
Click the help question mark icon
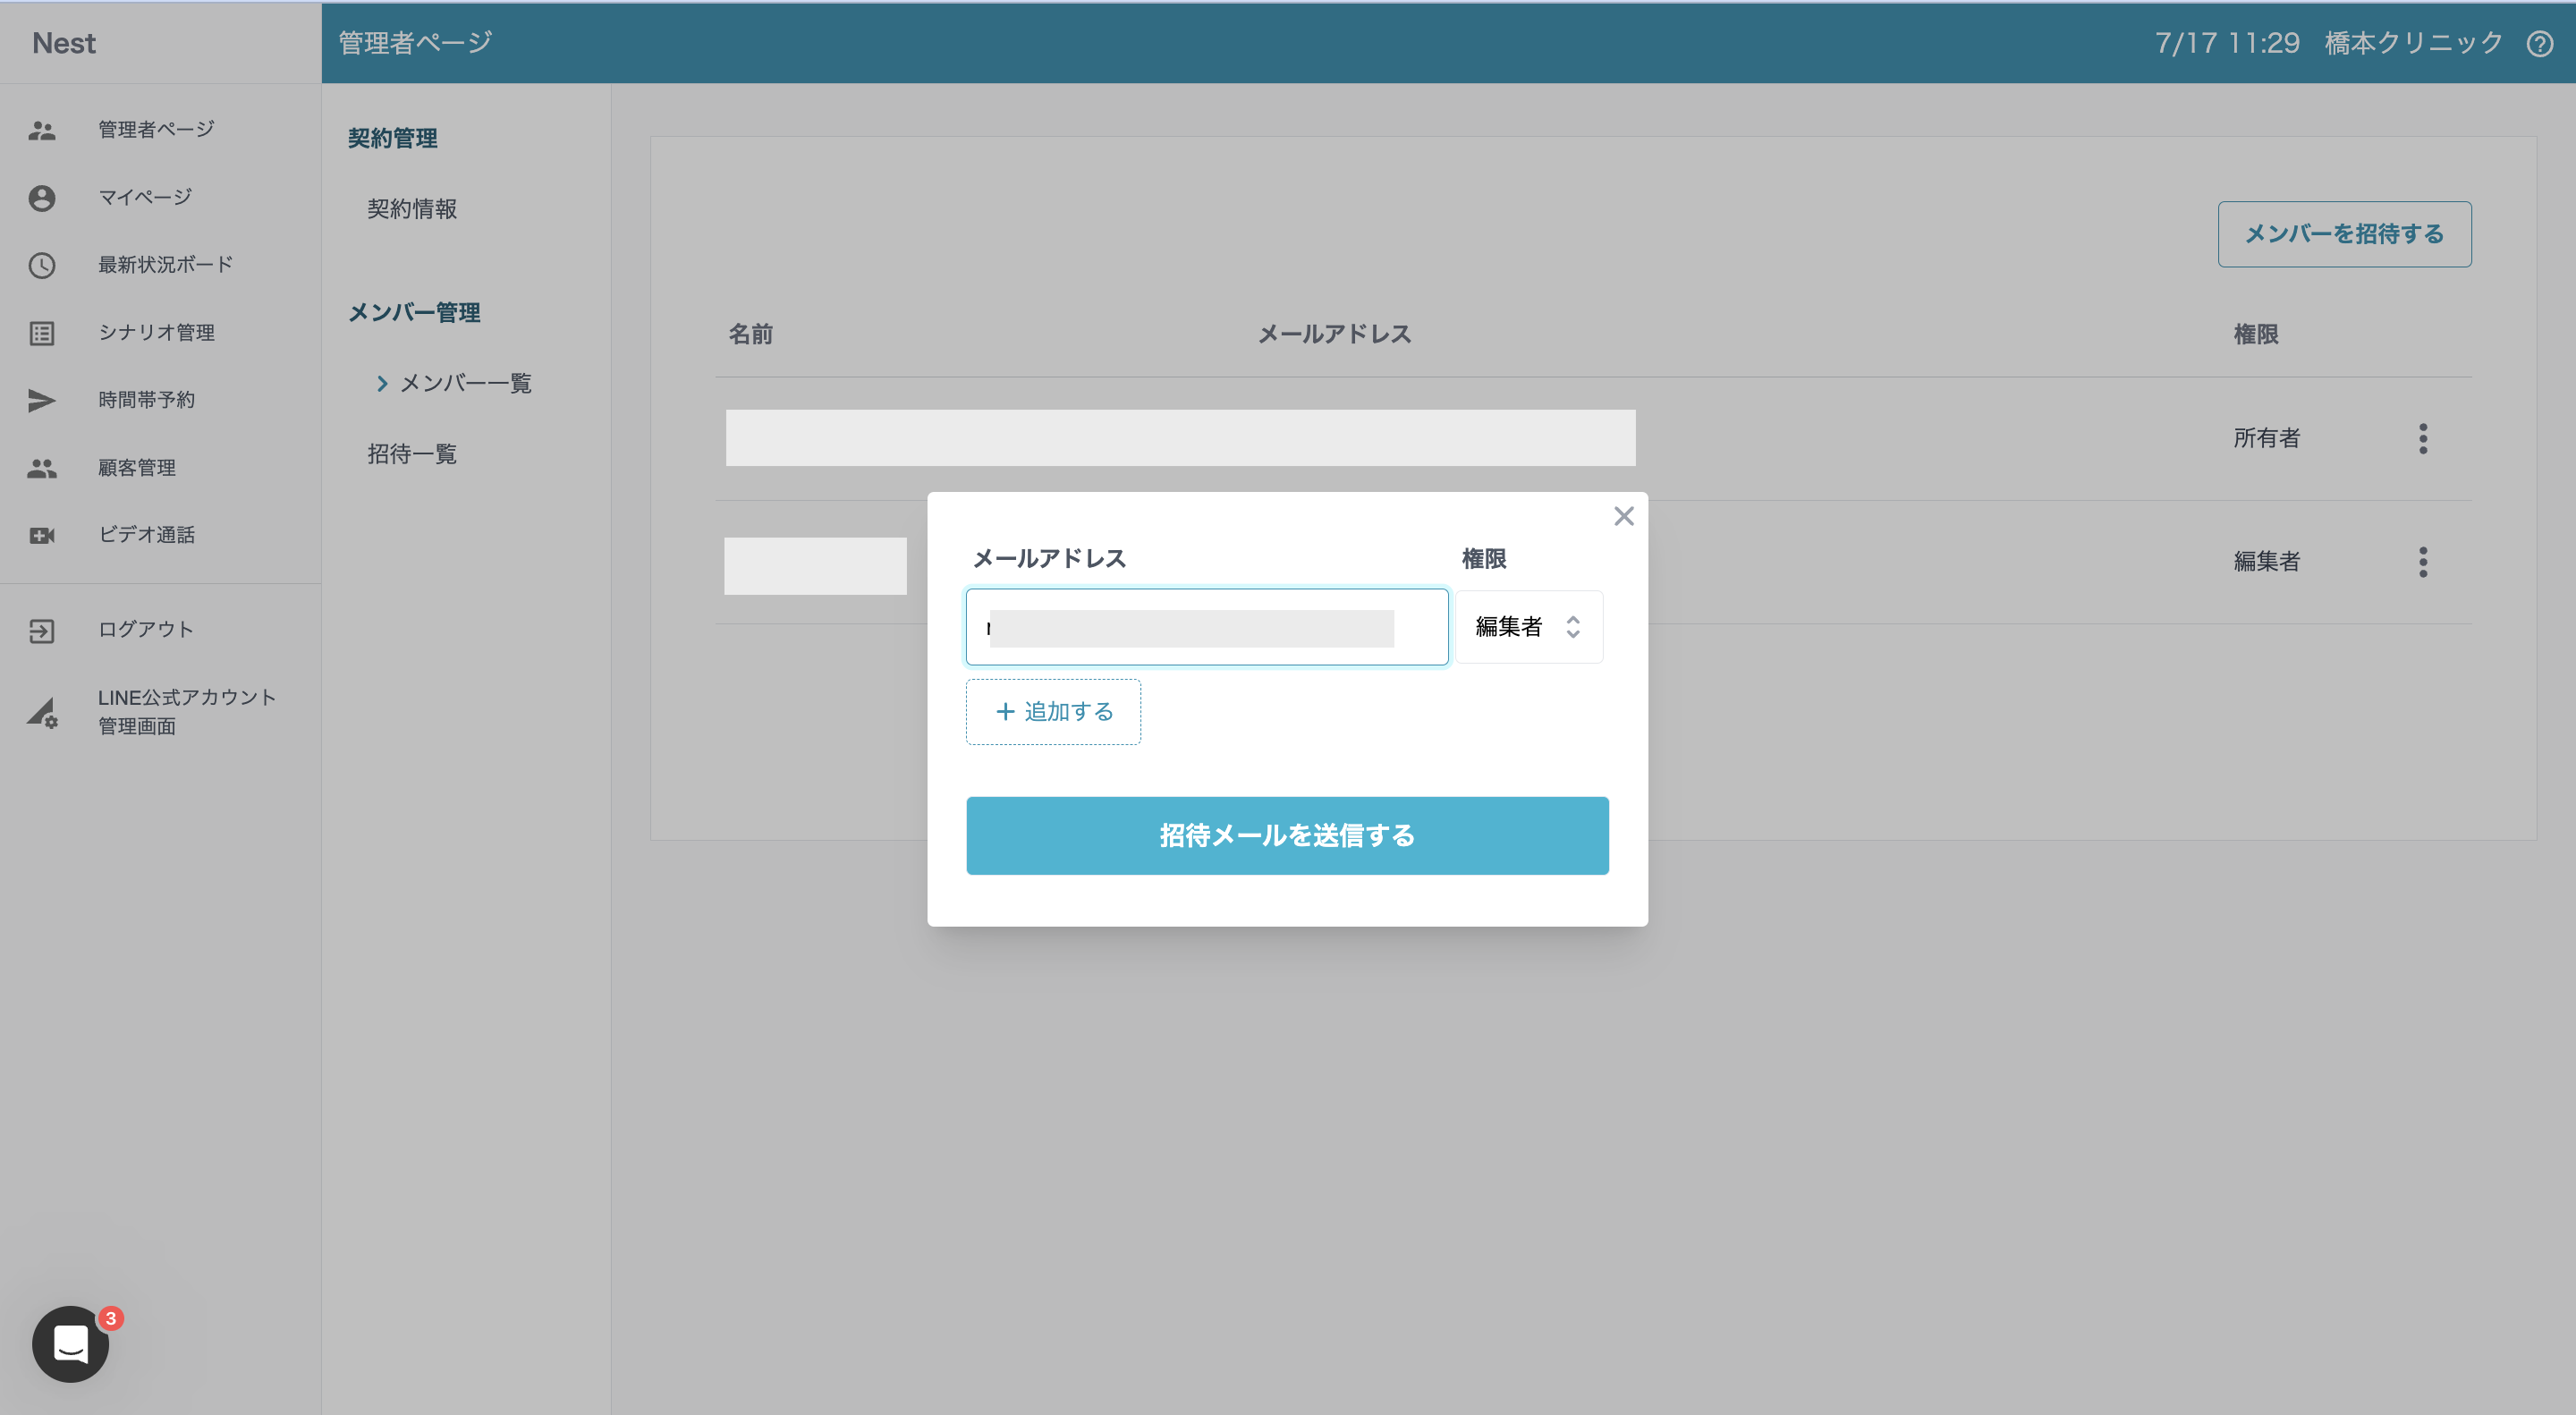pyautogui.click(x=2539, y=44)
